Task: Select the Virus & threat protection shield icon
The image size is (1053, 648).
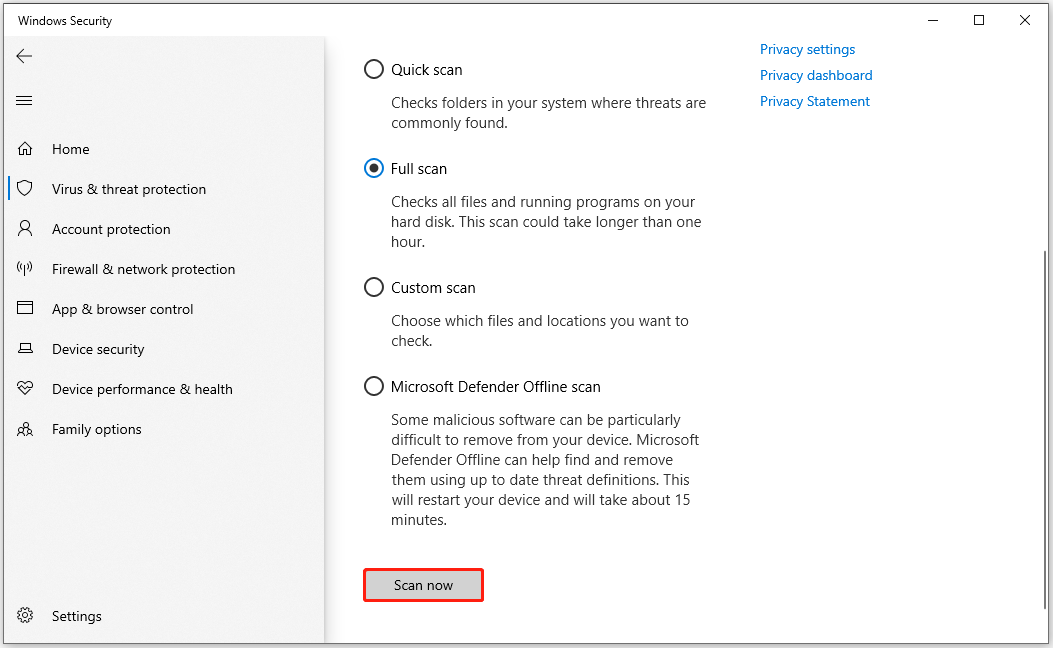Action: tap(25, 188)
